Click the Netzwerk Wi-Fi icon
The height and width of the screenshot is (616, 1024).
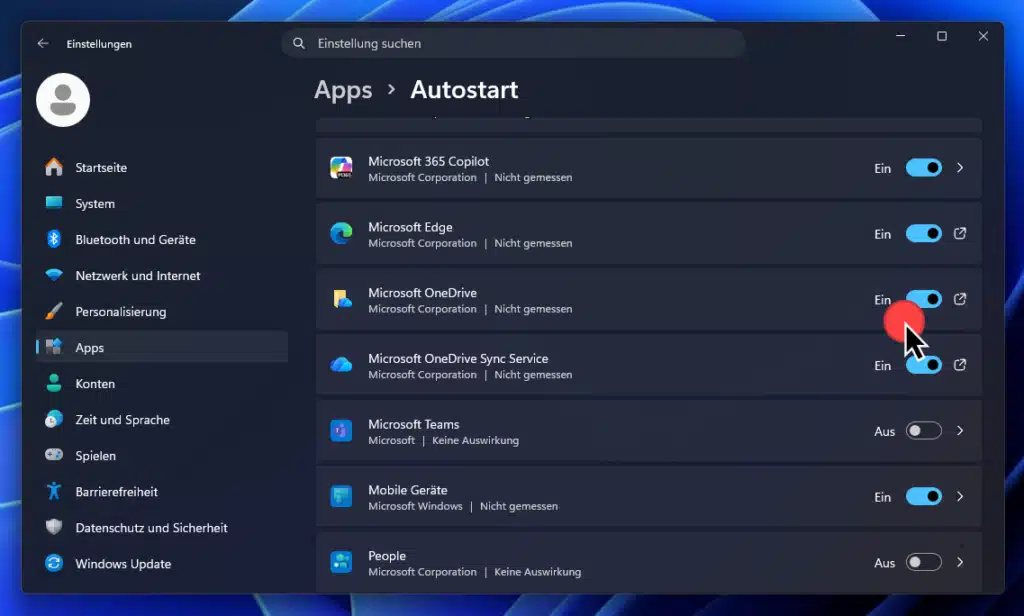pyautogui.click(x=54, y=275)
